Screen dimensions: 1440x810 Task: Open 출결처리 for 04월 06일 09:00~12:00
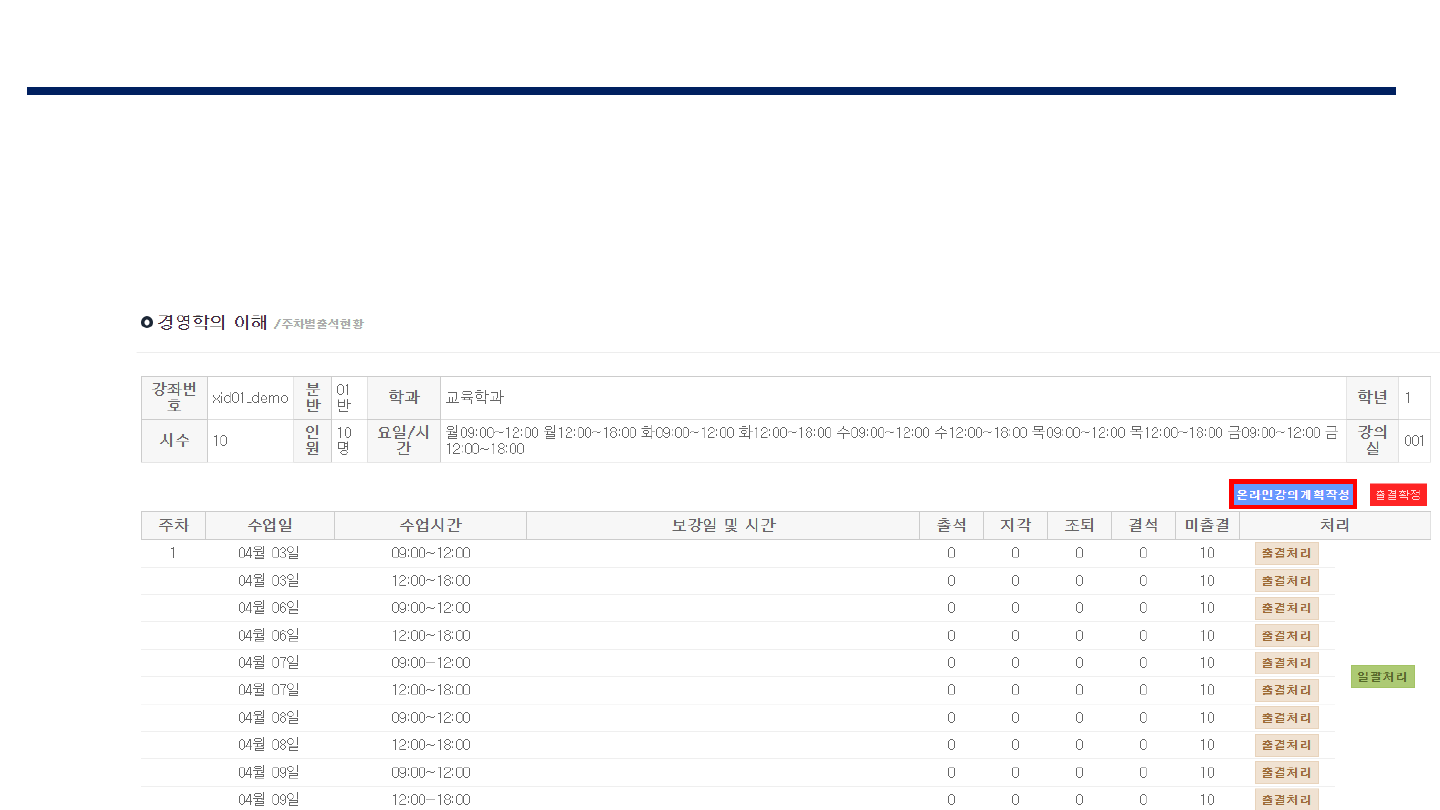(x=1286, y=608)
